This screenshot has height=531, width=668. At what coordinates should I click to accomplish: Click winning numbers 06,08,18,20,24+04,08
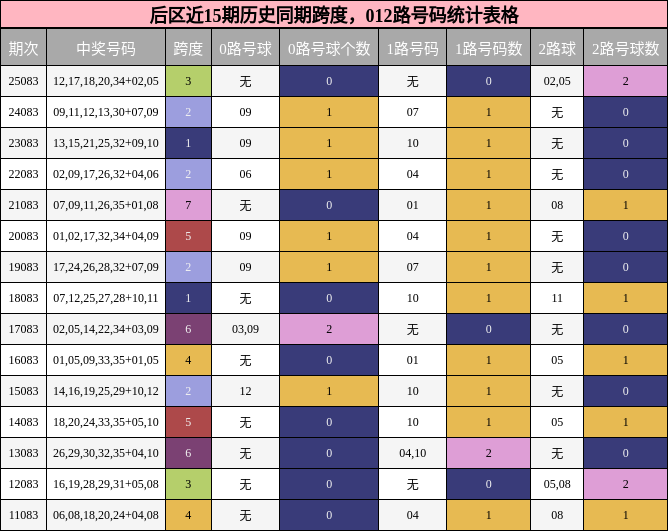click(106, 515)
